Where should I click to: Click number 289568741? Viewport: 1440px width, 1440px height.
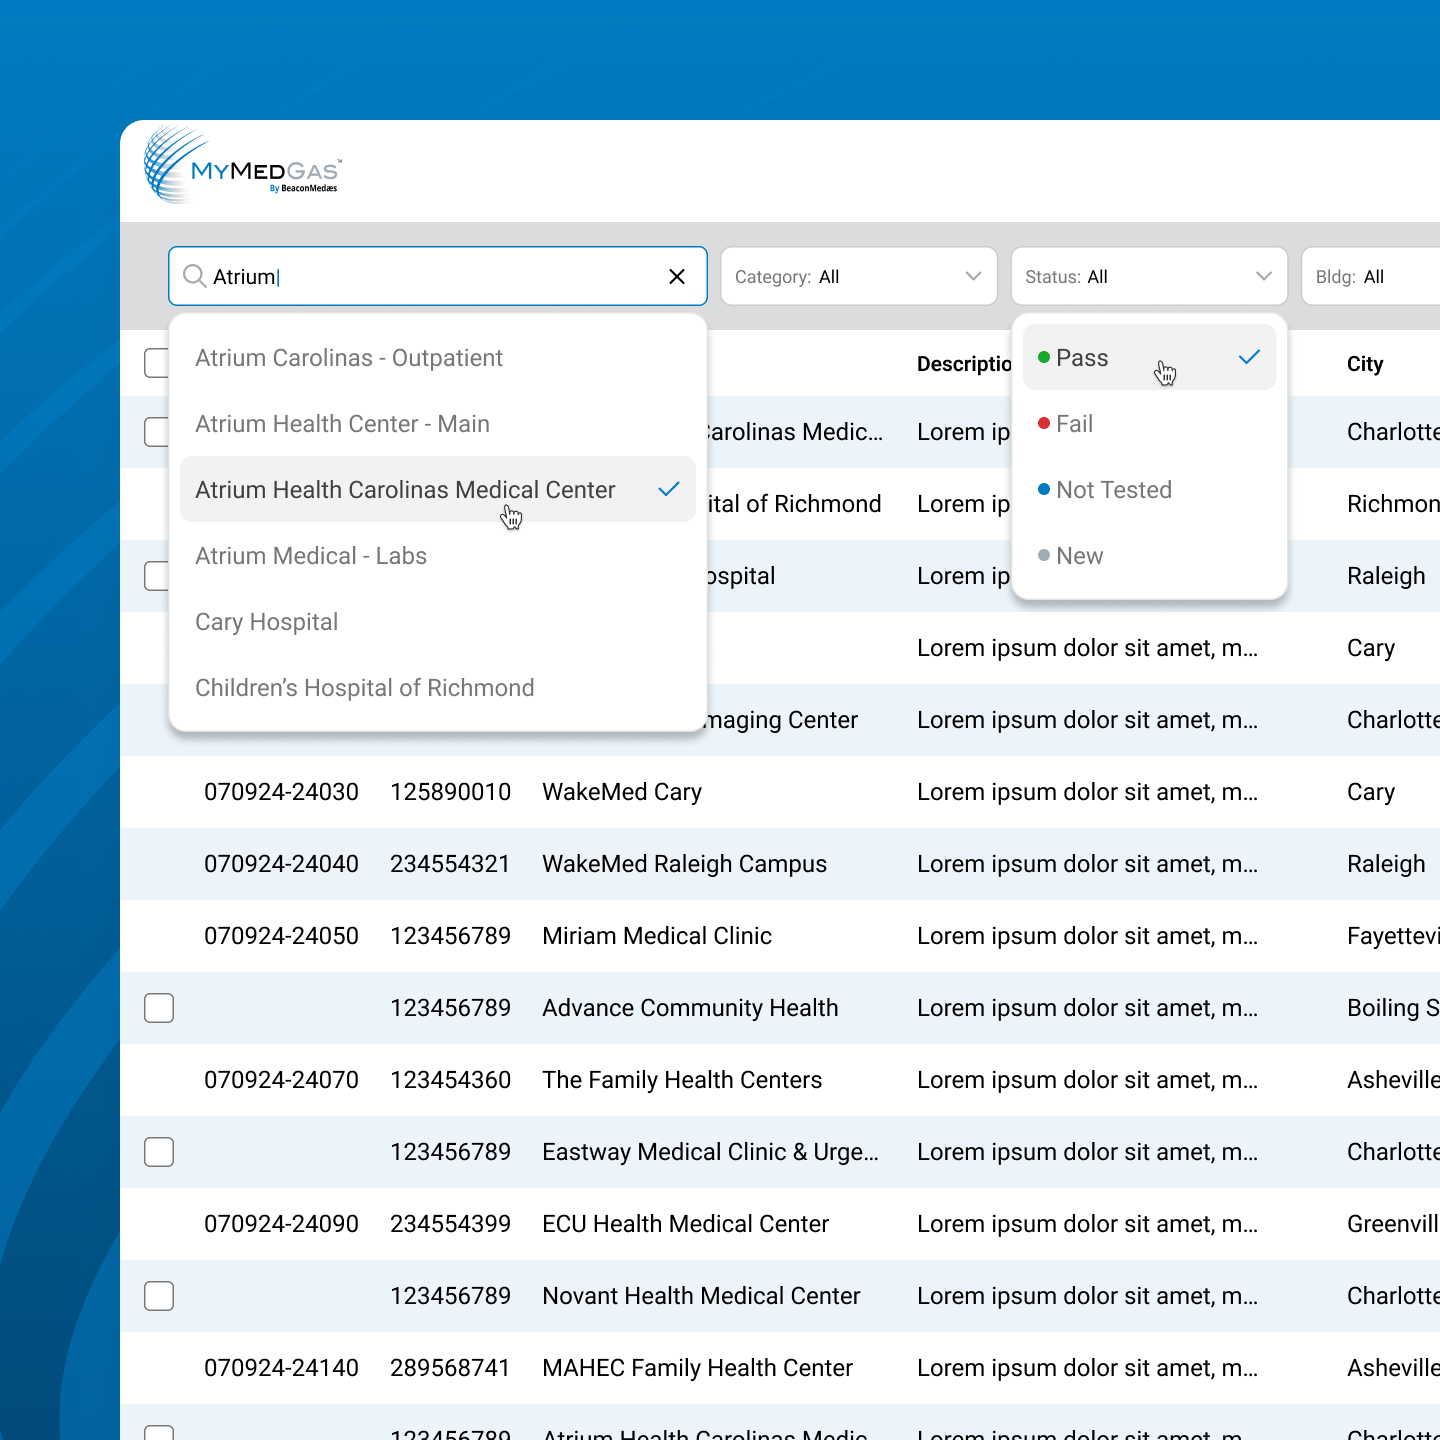[x=450, y=1368]
